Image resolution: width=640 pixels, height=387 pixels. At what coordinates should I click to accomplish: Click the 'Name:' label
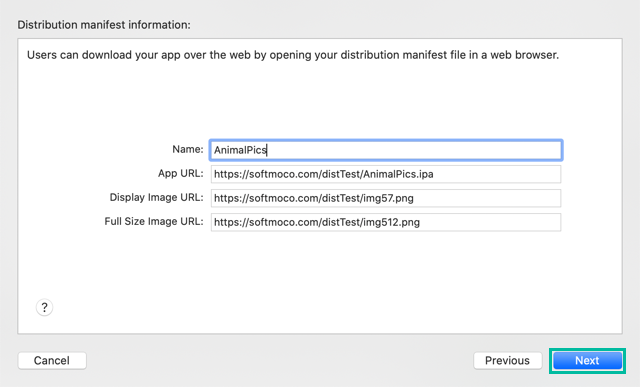point(187,149)
